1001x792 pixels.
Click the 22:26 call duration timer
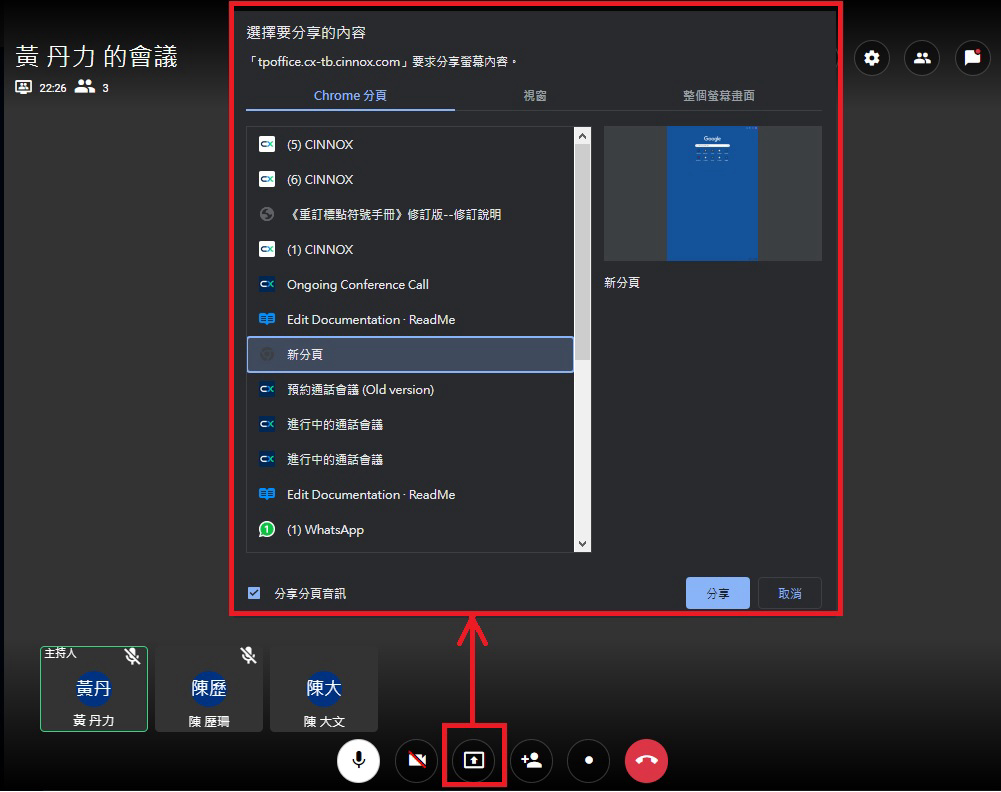pos(52,87)
